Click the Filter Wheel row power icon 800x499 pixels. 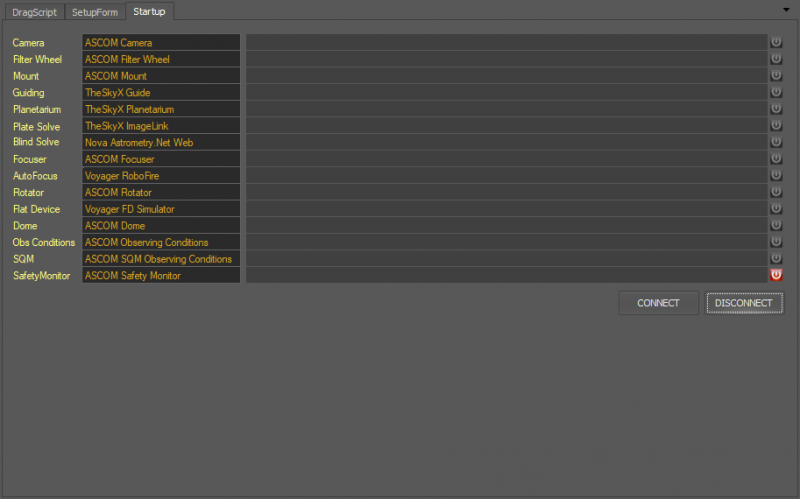[776, 59]
